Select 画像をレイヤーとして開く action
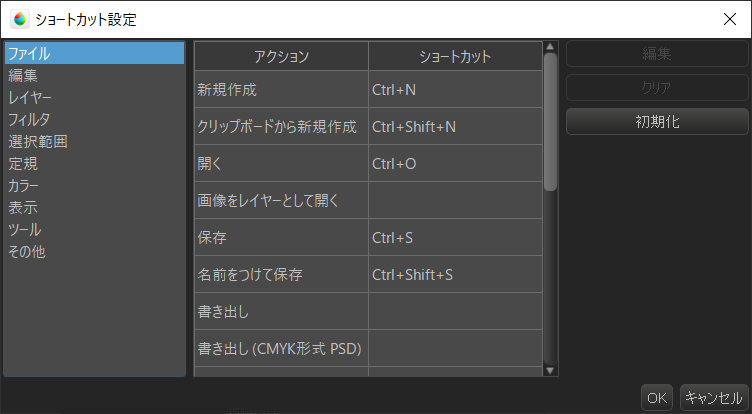This screenshot has height=414, width=752. 281,200
